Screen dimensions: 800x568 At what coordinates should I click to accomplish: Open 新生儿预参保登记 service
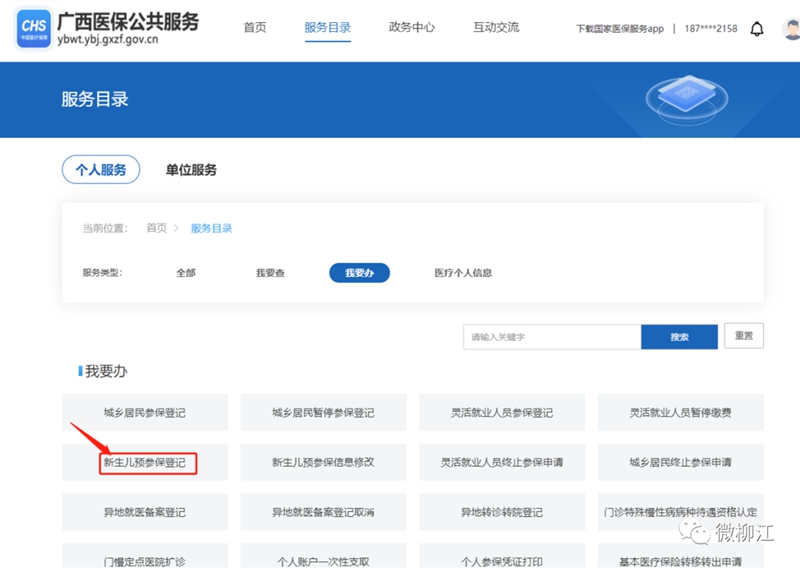click(144, 463)
